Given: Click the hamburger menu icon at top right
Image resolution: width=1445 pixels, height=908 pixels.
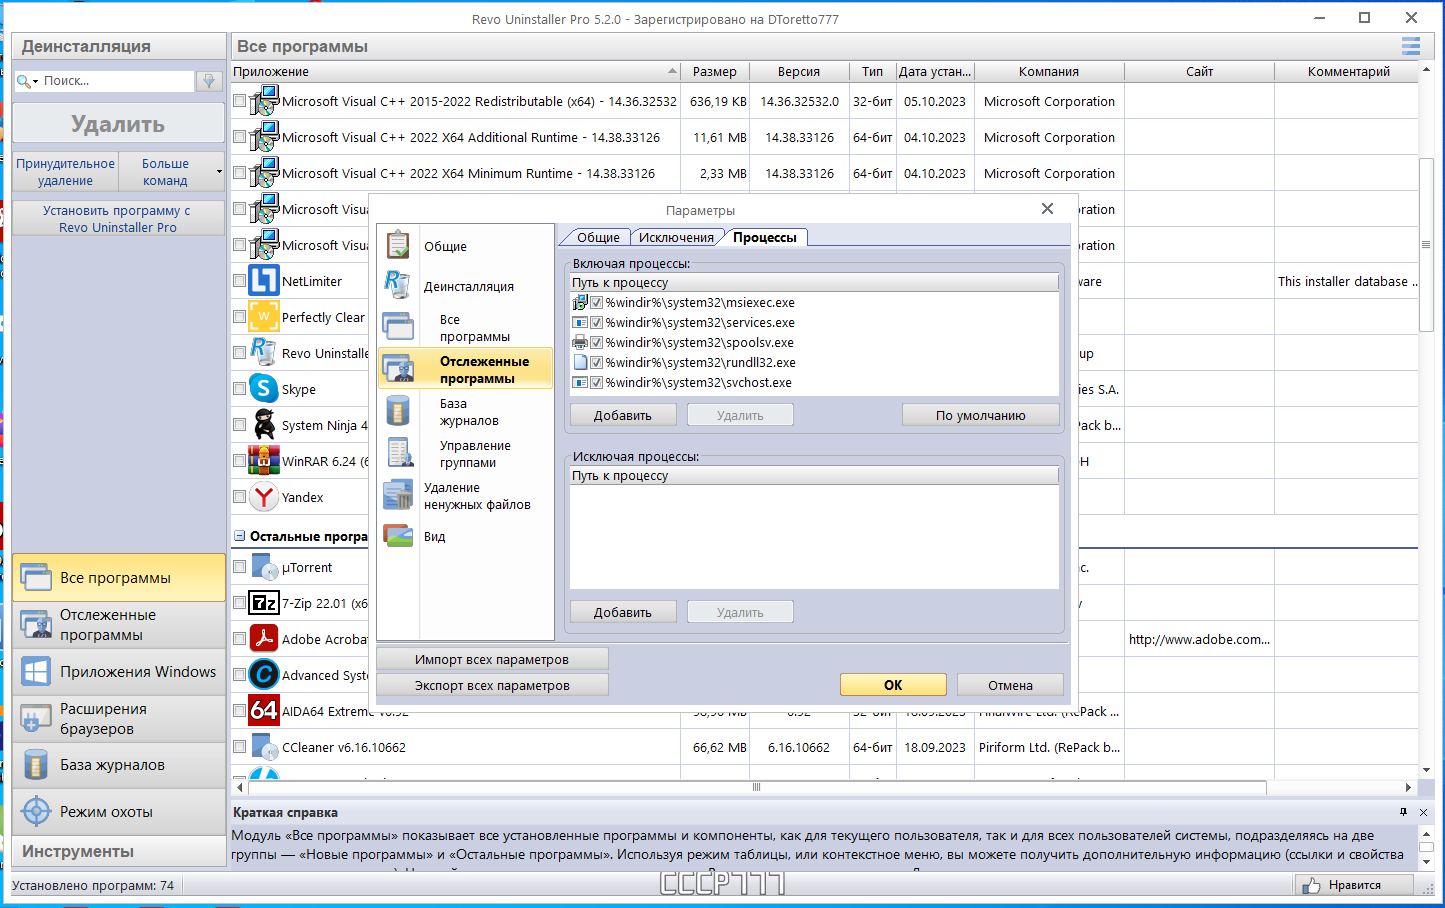Looking at the screenshot, I should point(1411,46).
